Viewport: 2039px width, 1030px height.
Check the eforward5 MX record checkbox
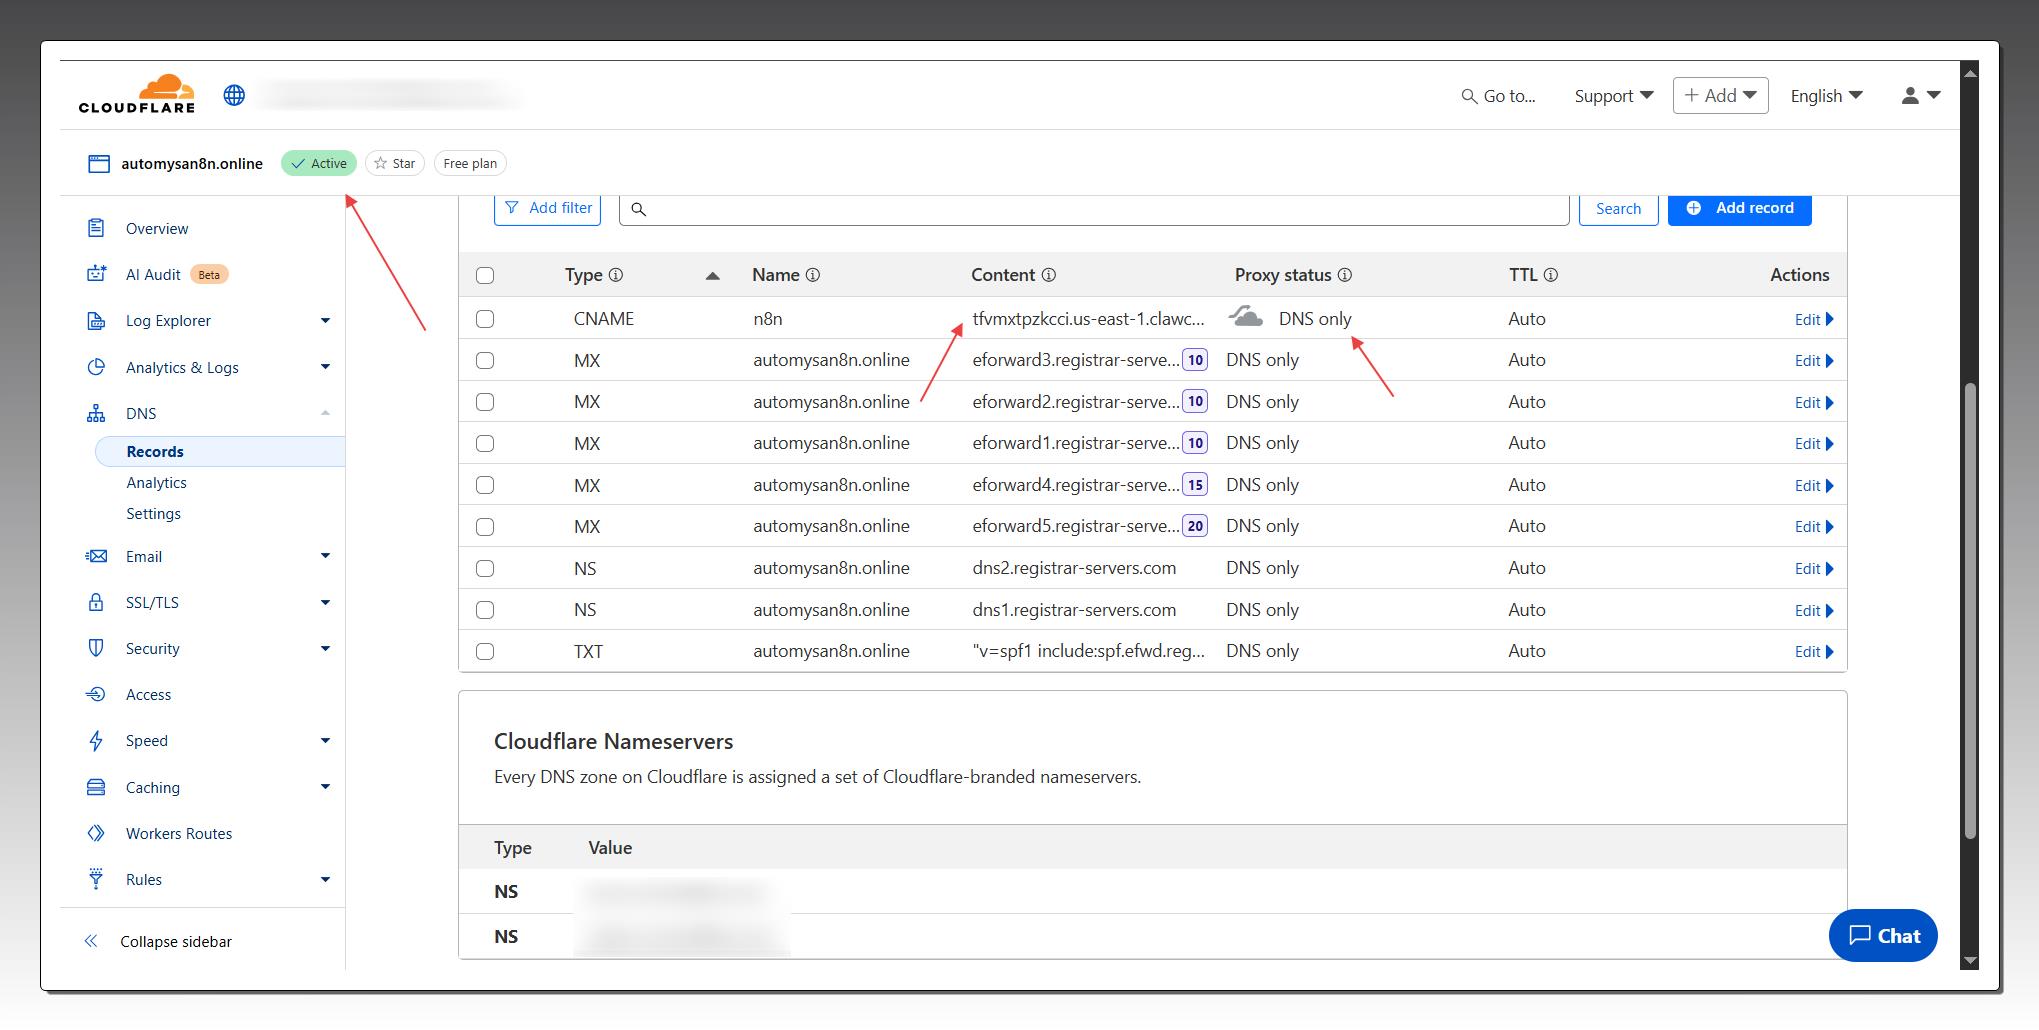pyautogui.click(x=485, y=527)
